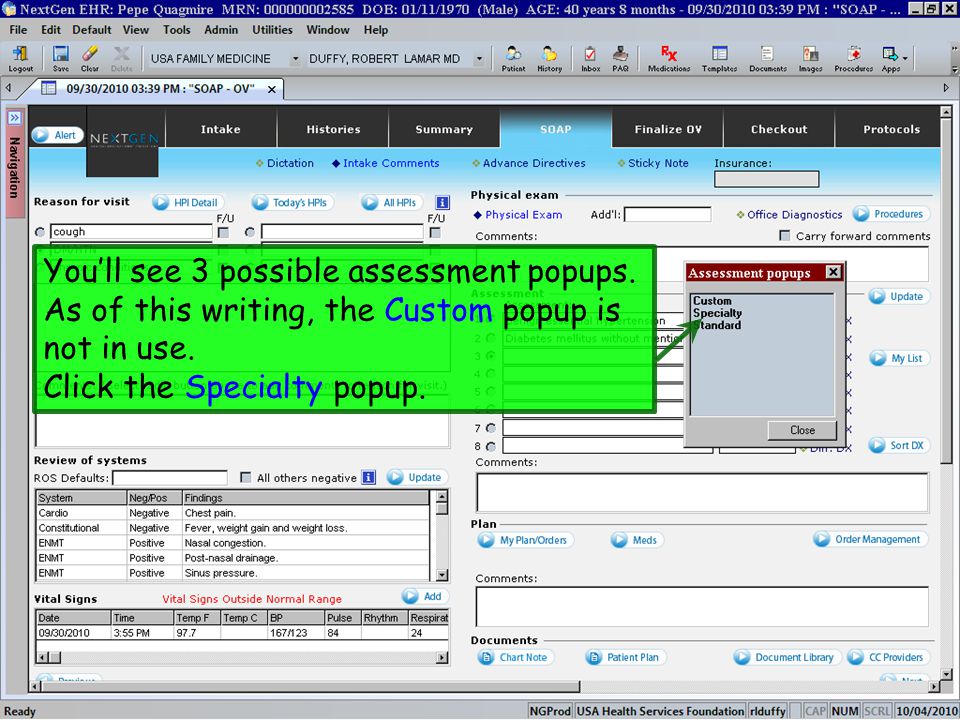Open the DUFFY, ROBERT LAMAR MD dropdown
The image size is (960, 720).
click(x=479, y=59)
